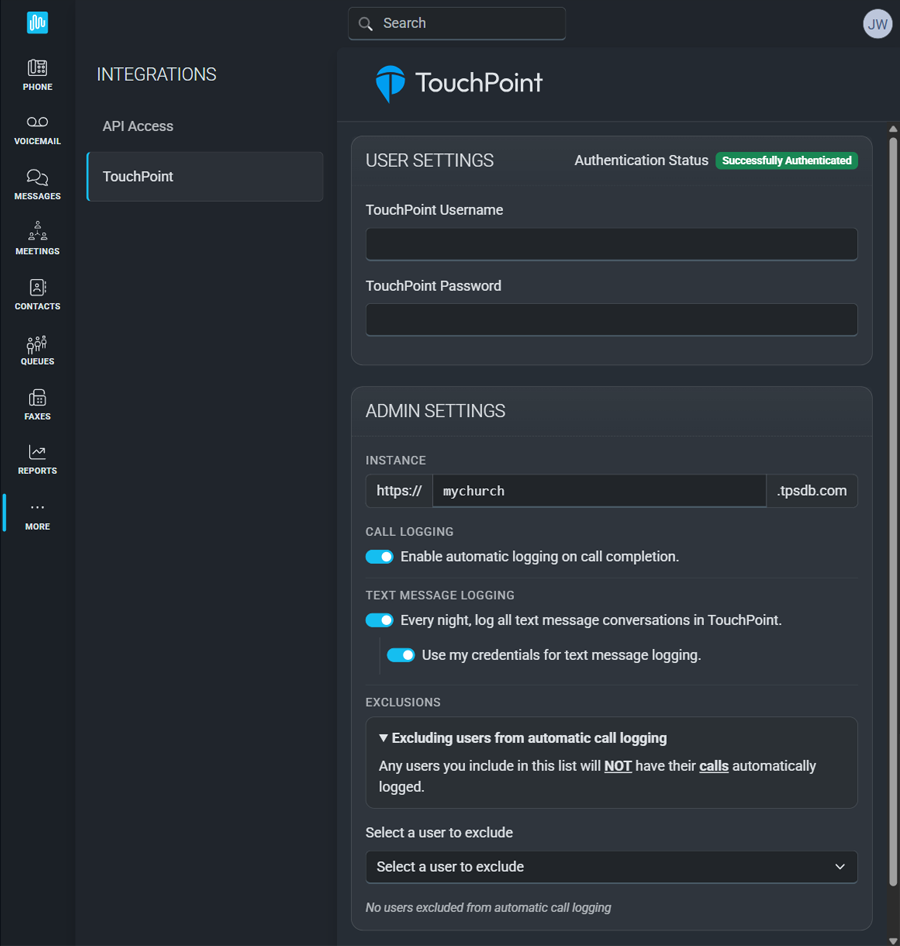Open the Voicemail section
This screenshot has width=900, height=946.
click(37, 130)
